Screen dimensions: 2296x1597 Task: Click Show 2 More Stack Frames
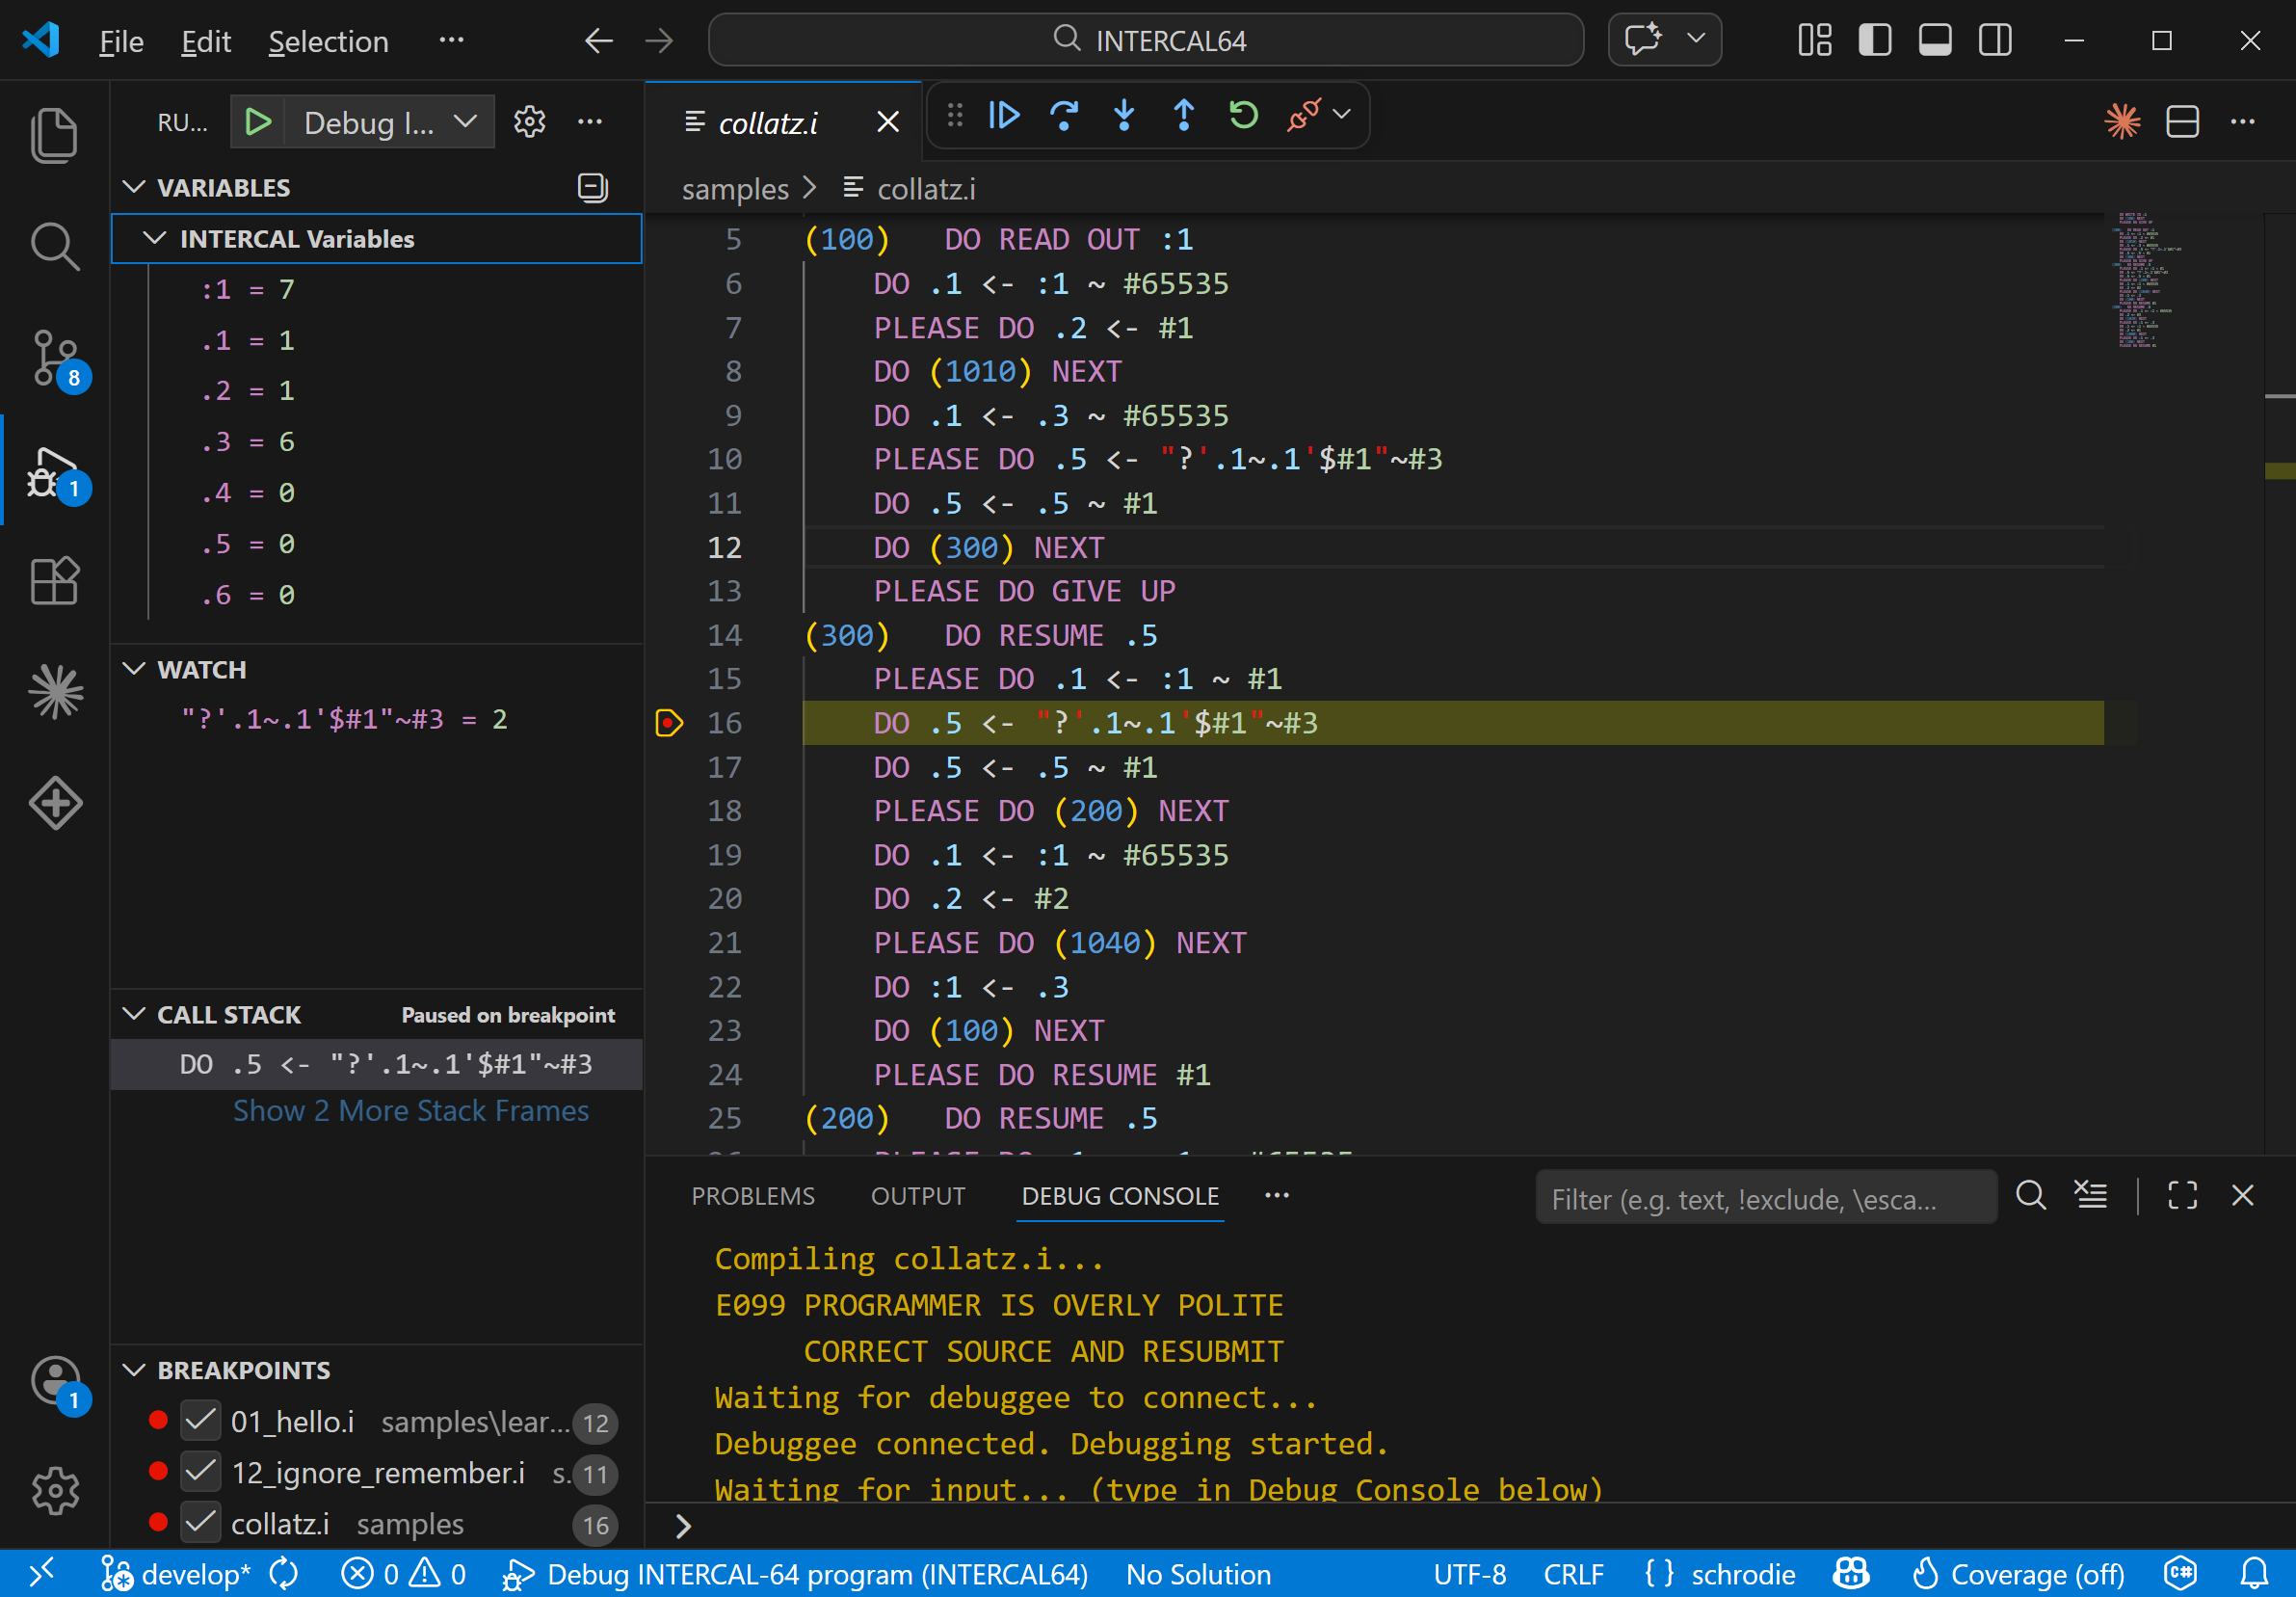point(410,1110)
